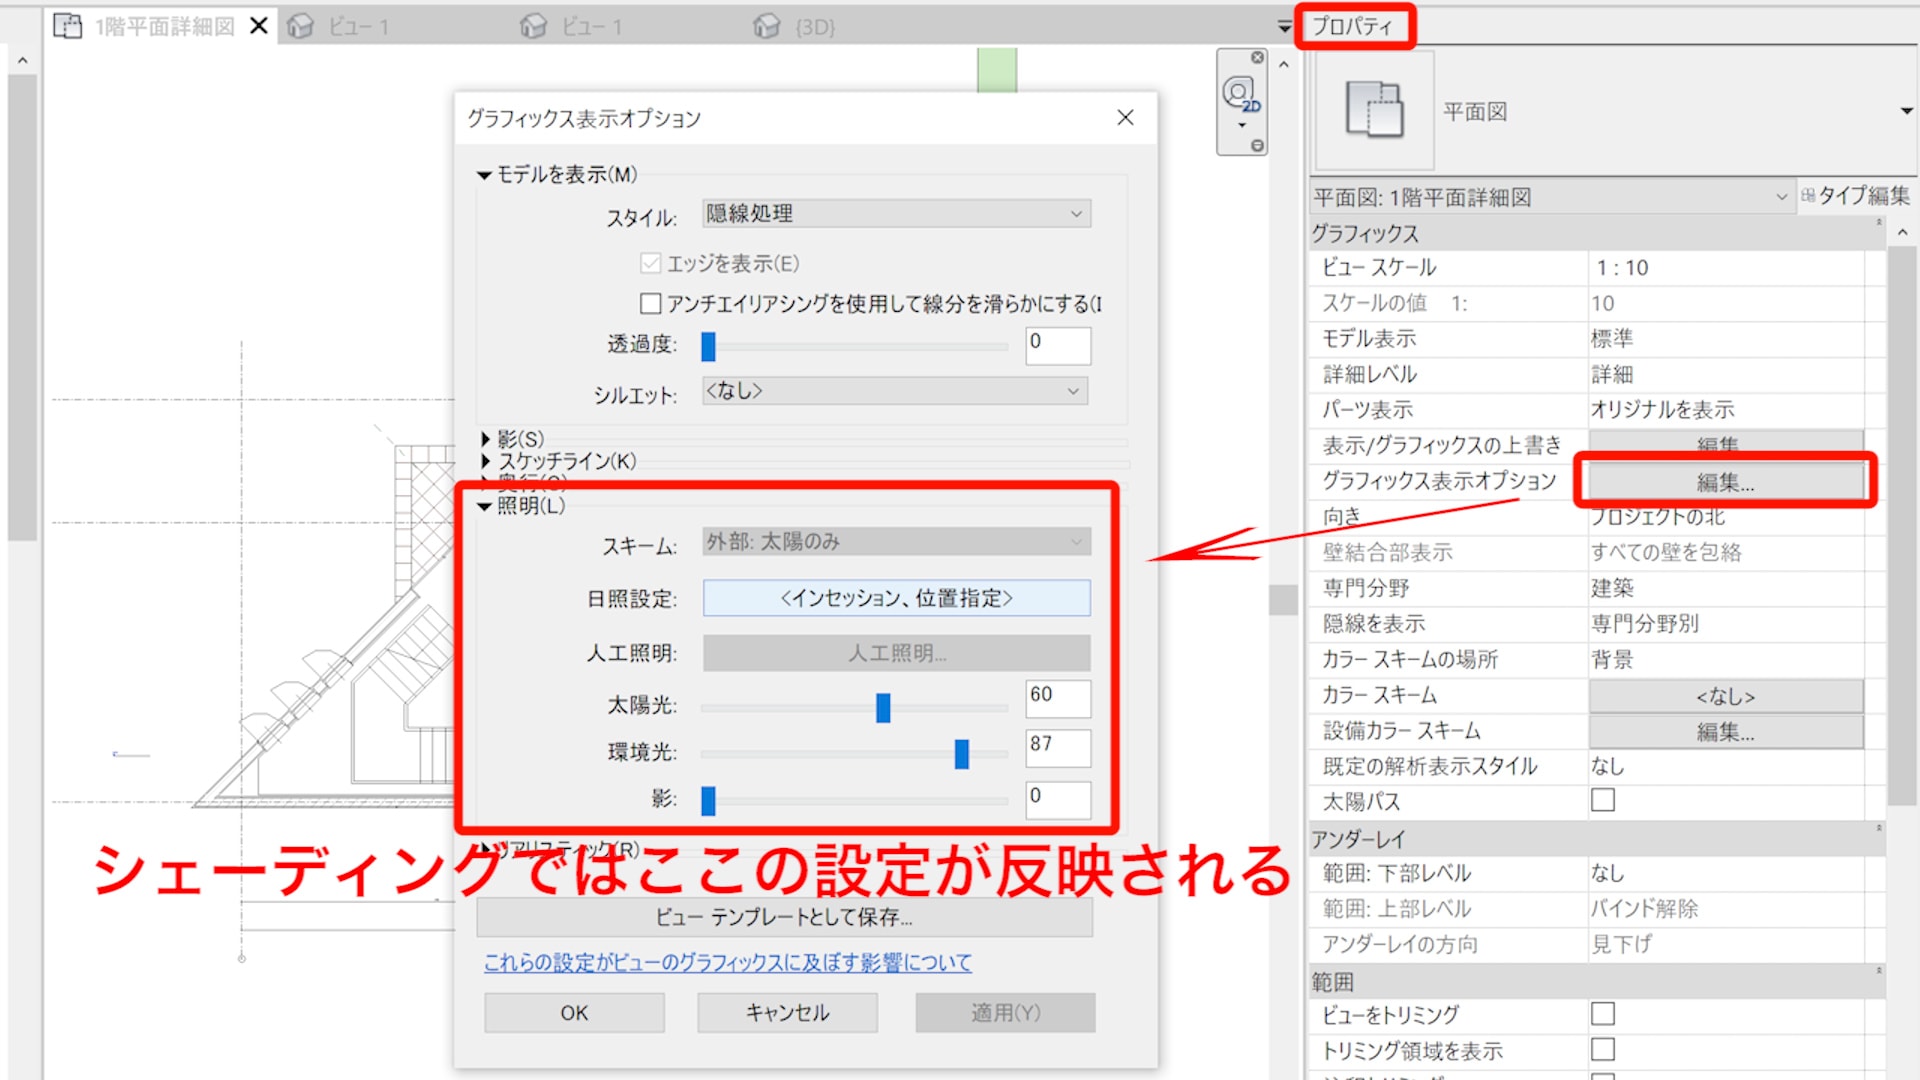
Task: Open the シルエット dropdown
Action: coord(896,391)
